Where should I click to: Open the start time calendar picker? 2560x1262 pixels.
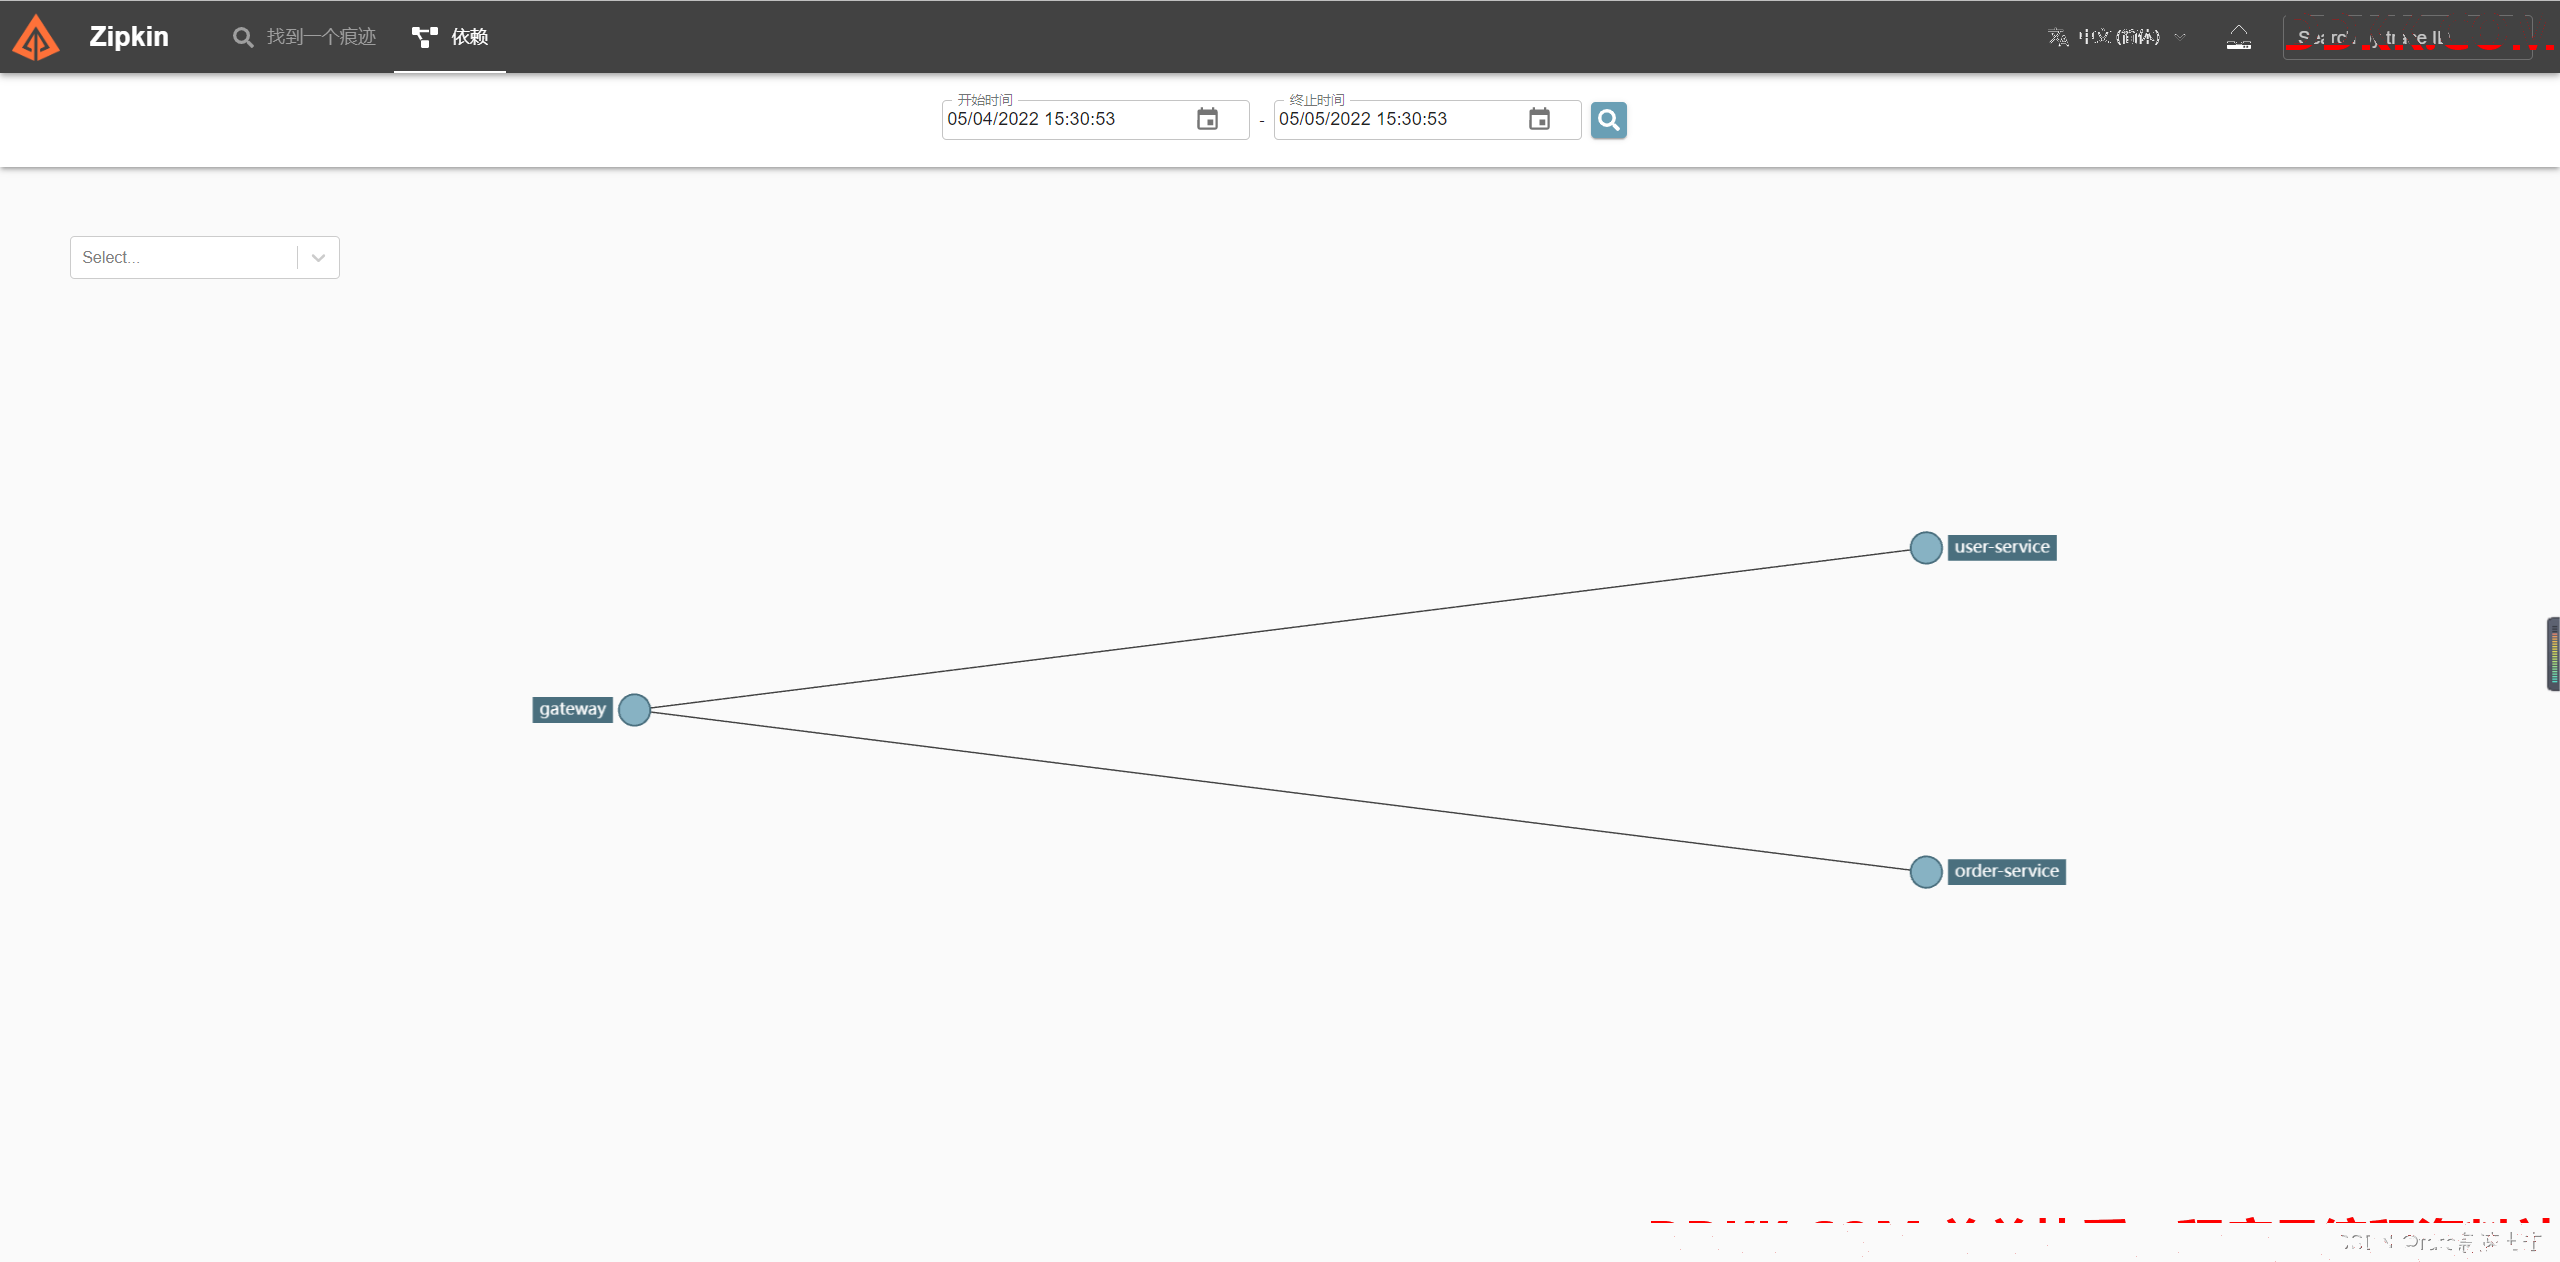pyautogui.click(x=1207, y=120)
